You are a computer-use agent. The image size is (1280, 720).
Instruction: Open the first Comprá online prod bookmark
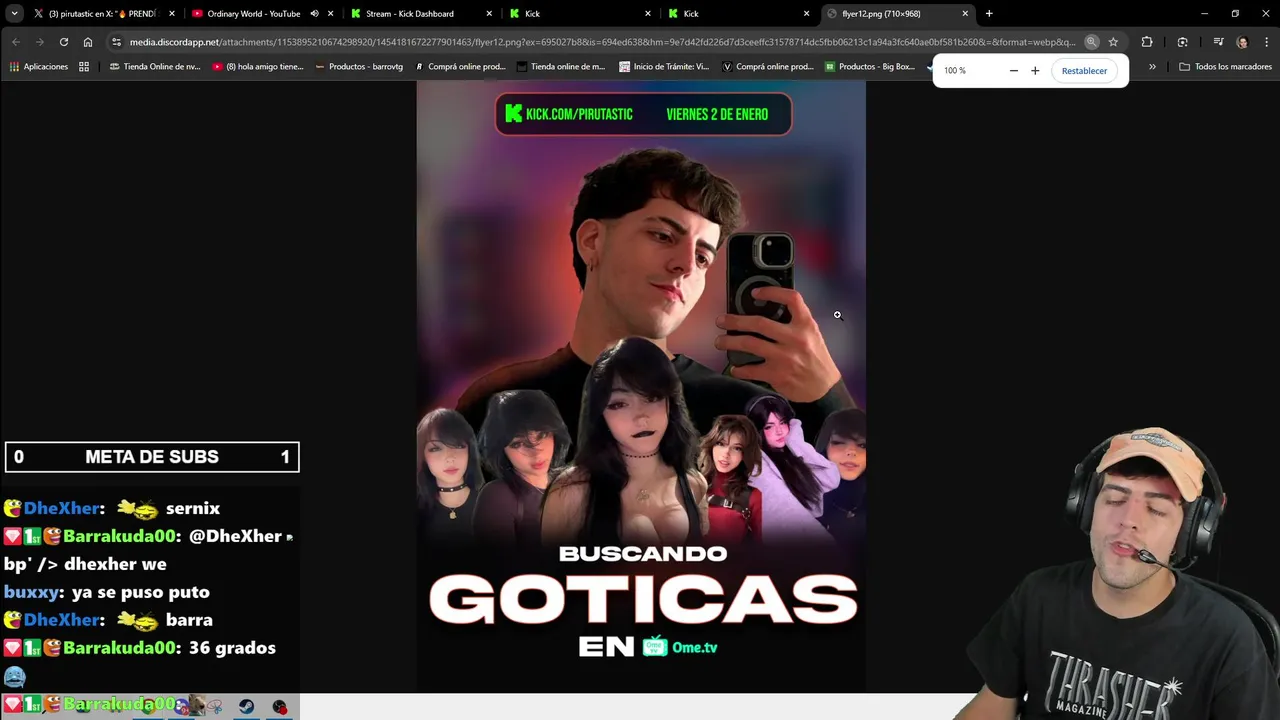point(460,67)
